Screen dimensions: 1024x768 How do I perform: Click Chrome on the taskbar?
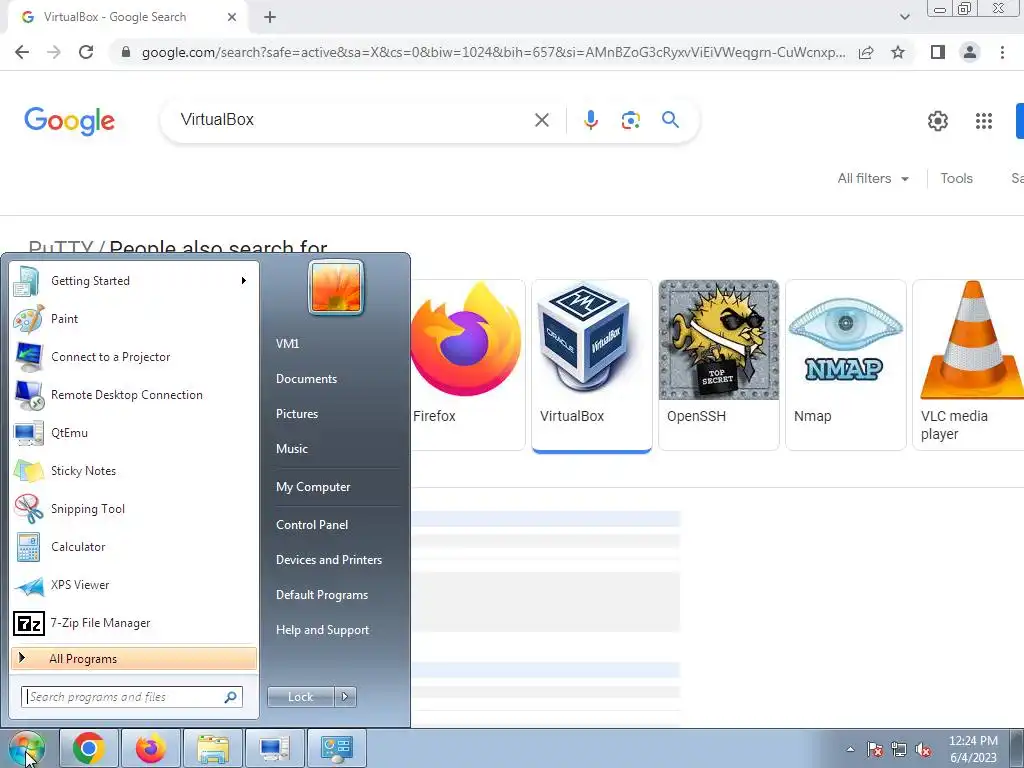(x=89, y=748)
